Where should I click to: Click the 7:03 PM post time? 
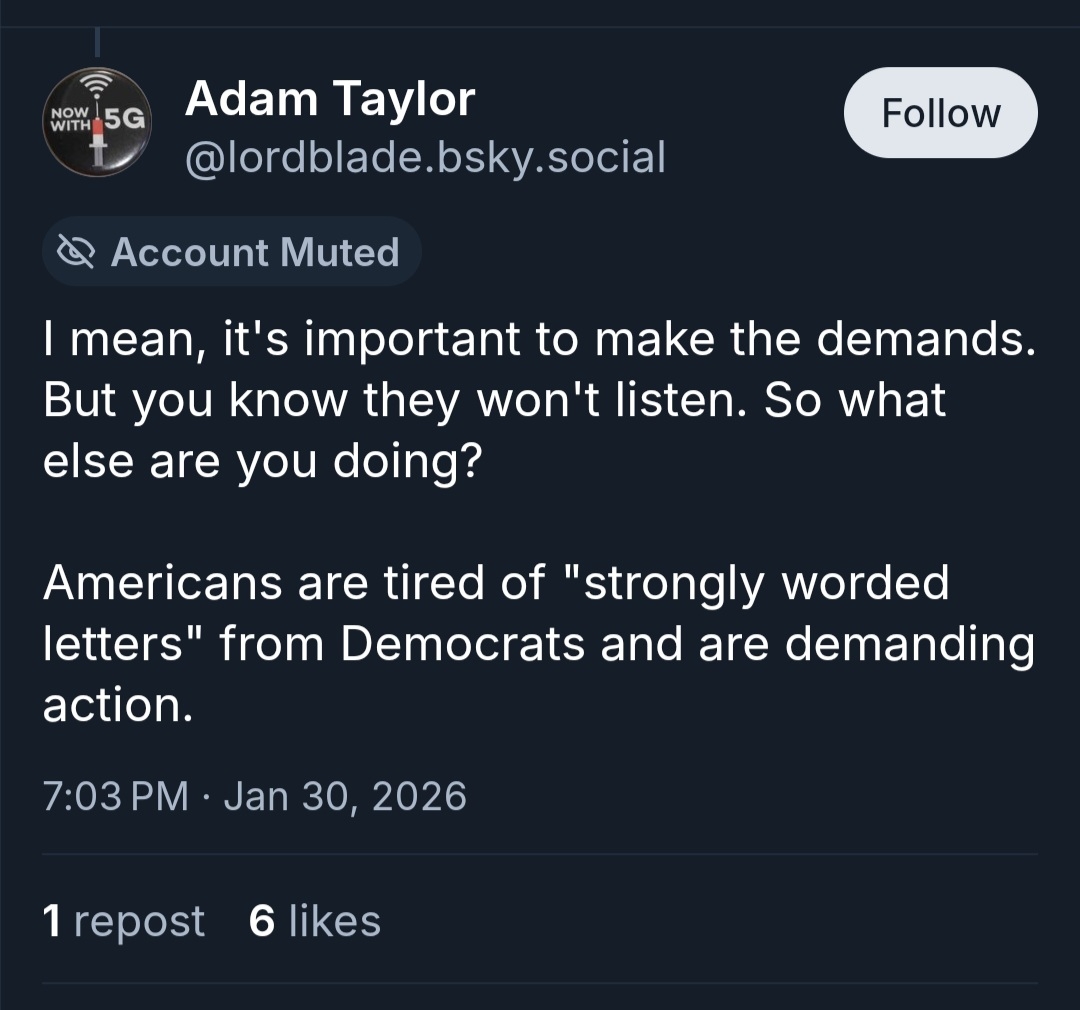pyautogui.click(x=116, y=796)
